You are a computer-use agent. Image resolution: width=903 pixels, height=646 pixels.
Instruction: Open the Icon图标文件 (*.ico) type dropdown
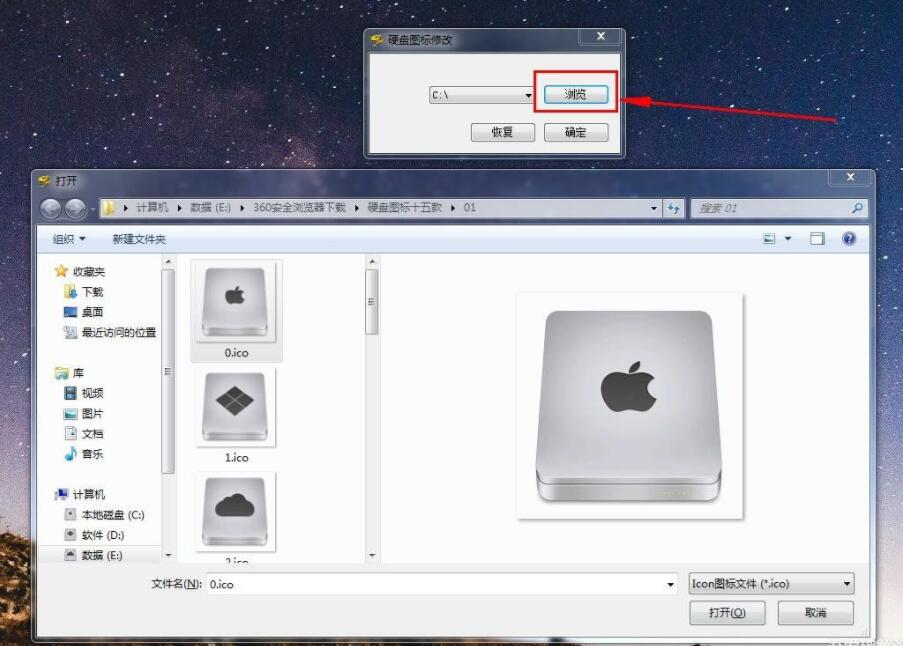(x=771, y=584)
